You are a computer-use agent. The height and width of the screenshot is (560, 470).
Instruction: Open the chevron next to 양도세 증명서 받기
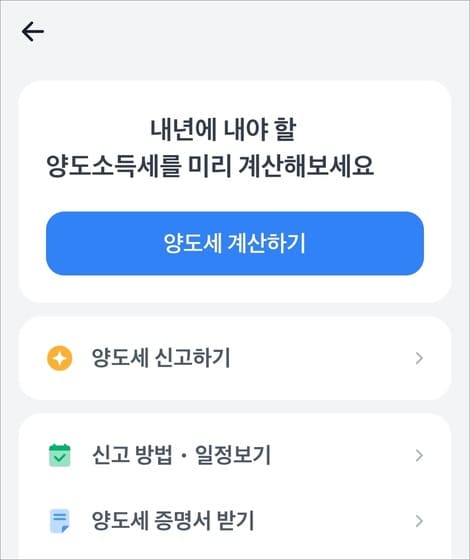tap(419, 521)
